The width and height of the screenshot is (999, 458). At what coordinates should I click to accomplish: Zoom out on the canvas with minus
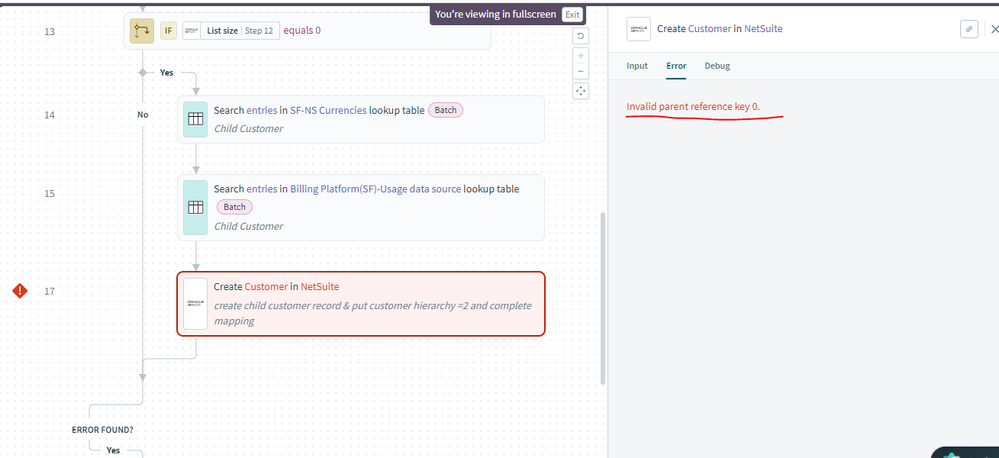pyautogui.click(x=581, y=72)
